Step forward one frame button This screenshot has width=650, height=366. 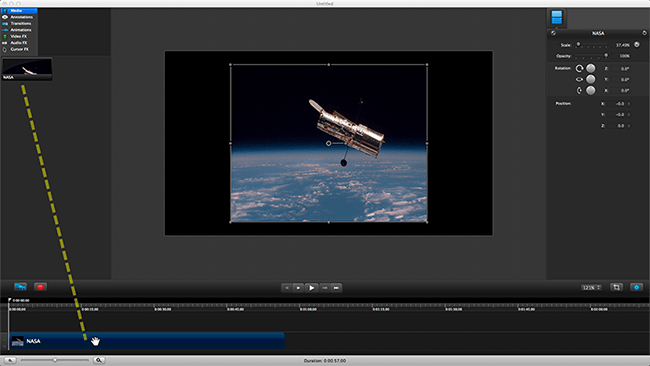click(x=325, y=288)
